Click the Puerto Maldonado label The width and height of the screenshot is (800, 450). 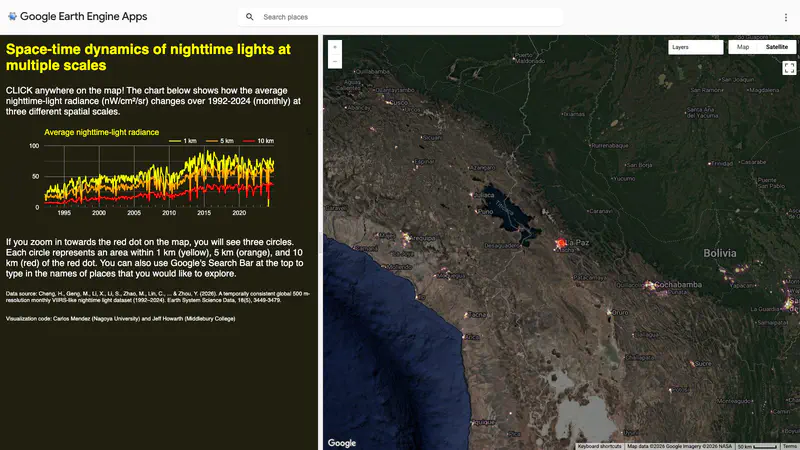[x=530, y=58]
